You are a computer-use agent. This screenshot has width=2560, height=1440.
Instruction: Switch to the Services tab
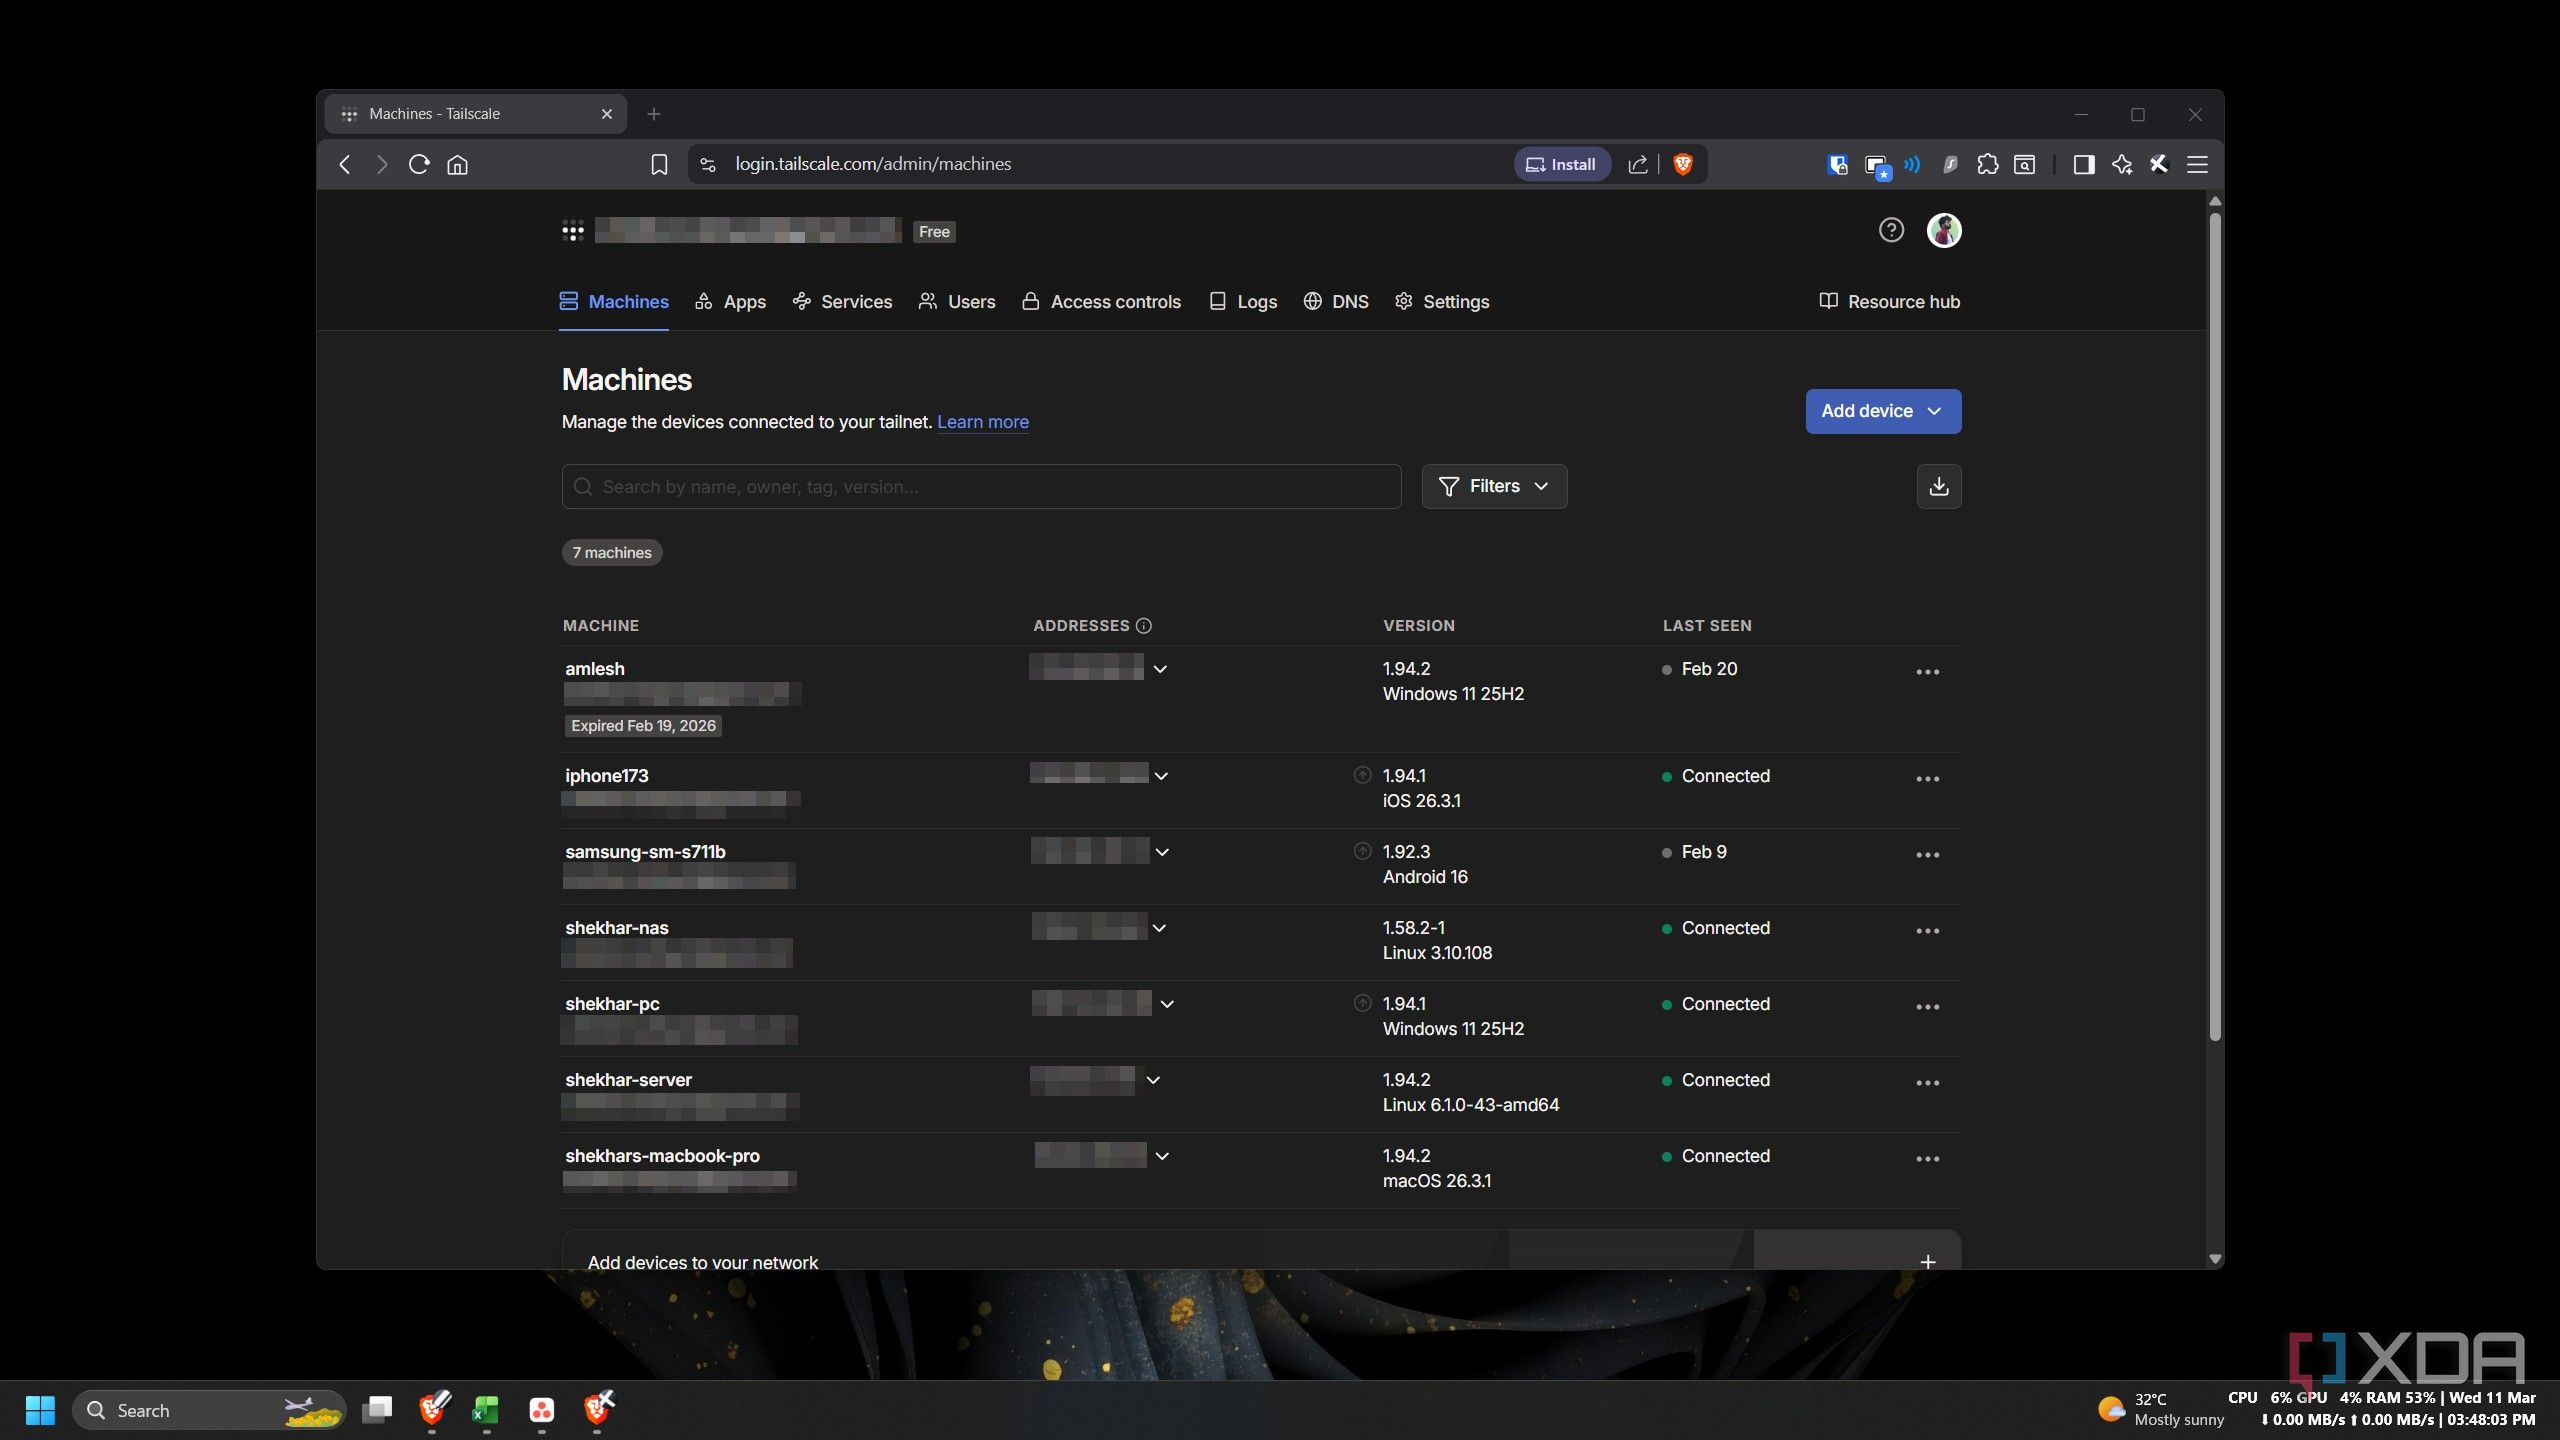point(842,302)
